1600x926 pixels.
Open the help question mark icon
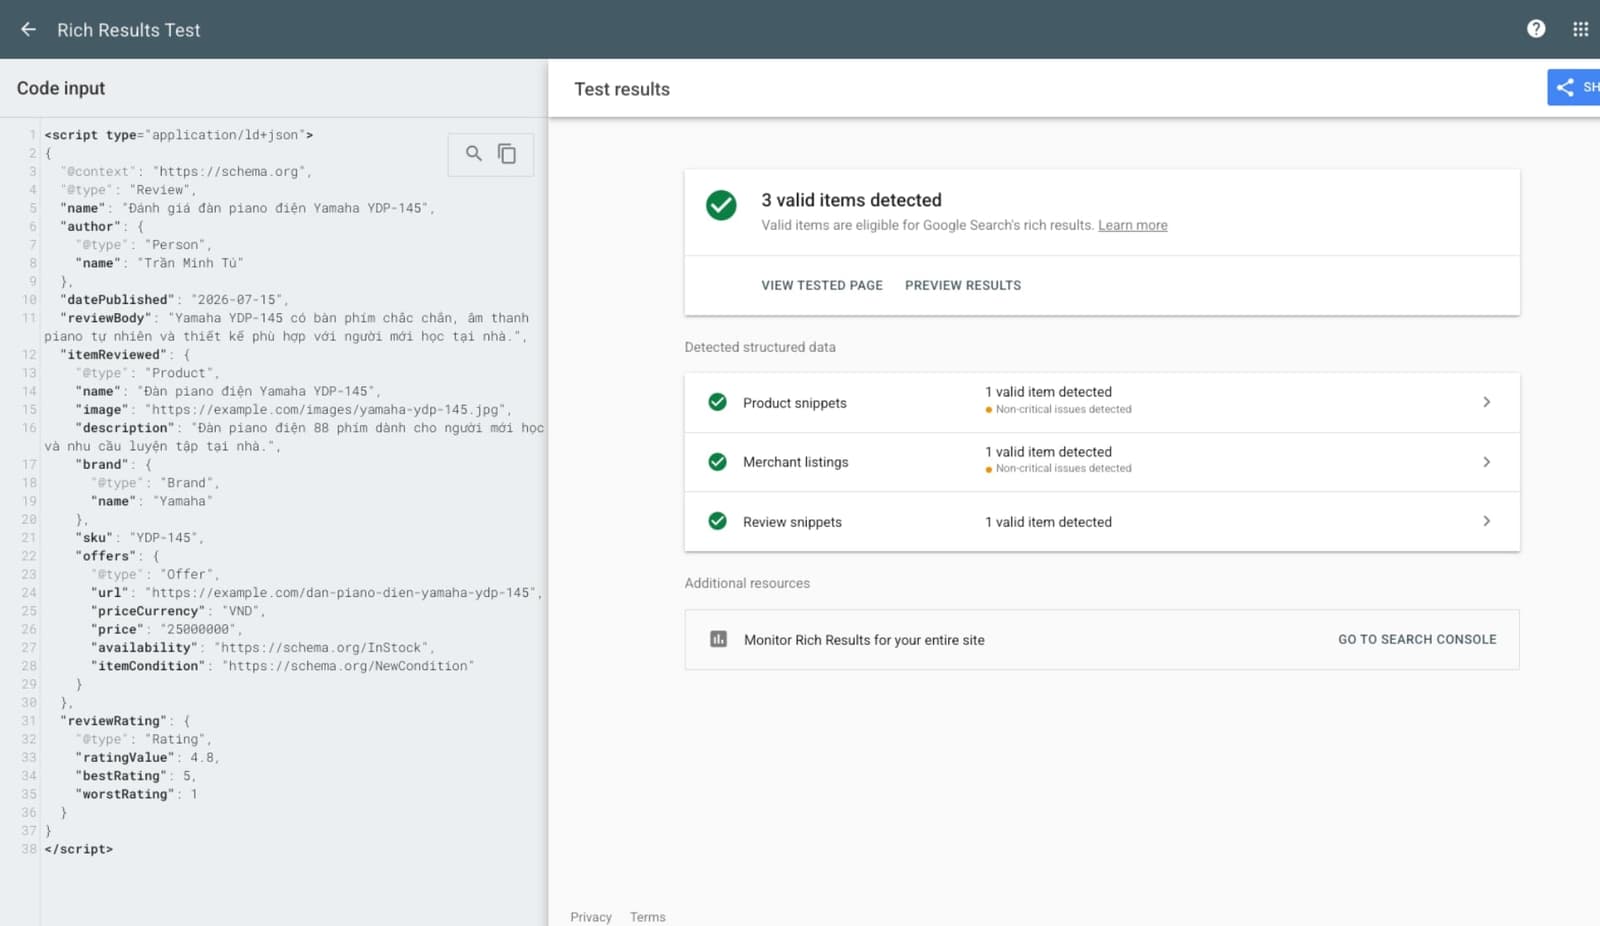pyautogui.click(x=1536, y=29)
